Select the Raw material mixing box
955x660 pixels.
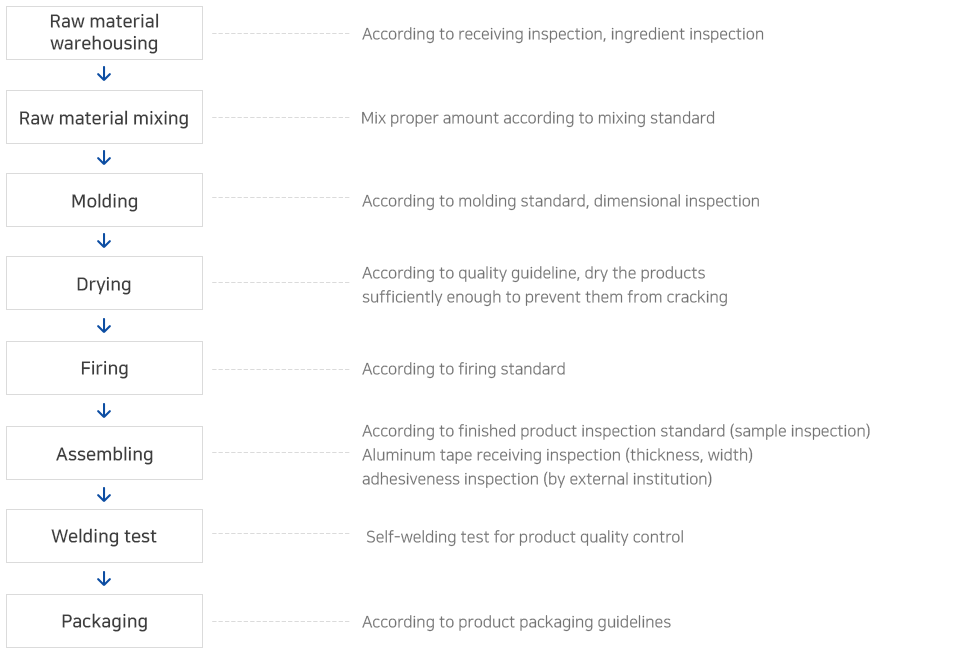[x=105, y=118]
